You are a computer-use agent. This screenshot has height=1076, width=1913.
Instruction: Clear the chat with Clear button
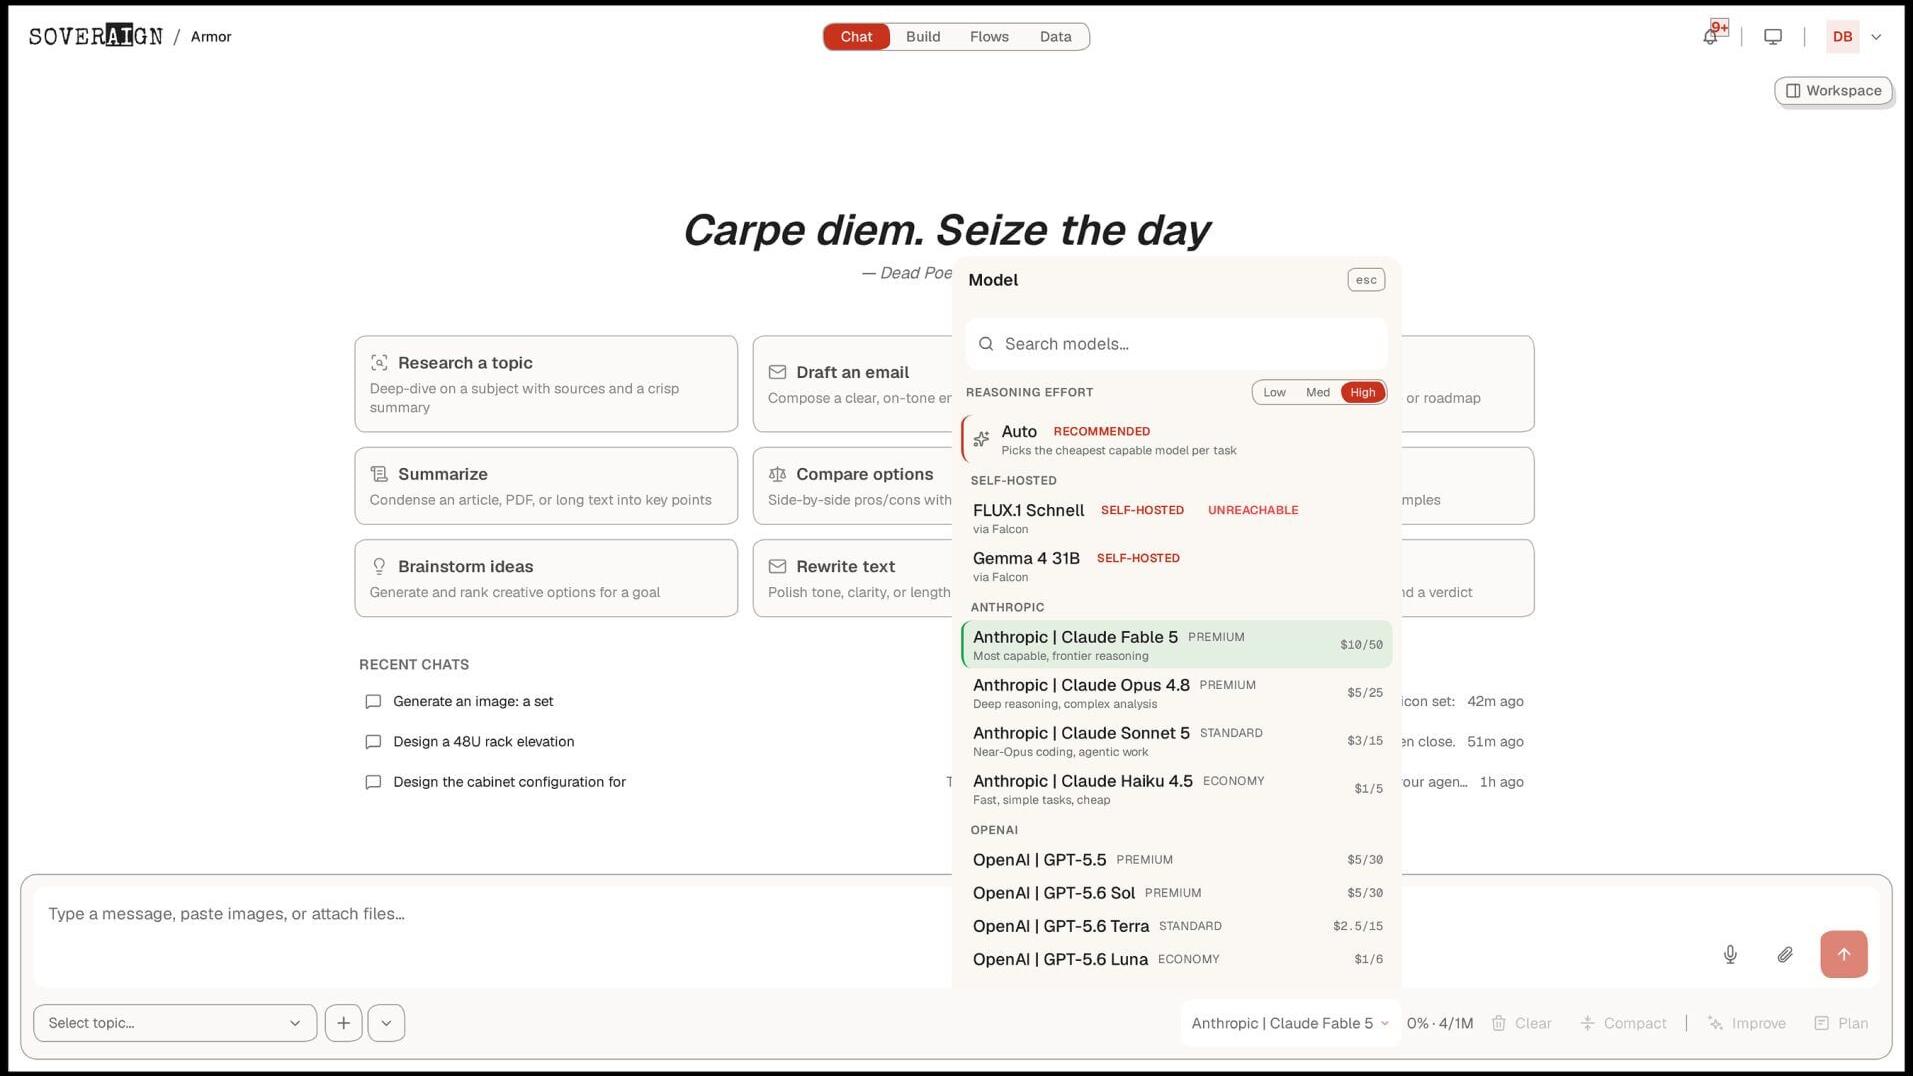point(1522,1023)
